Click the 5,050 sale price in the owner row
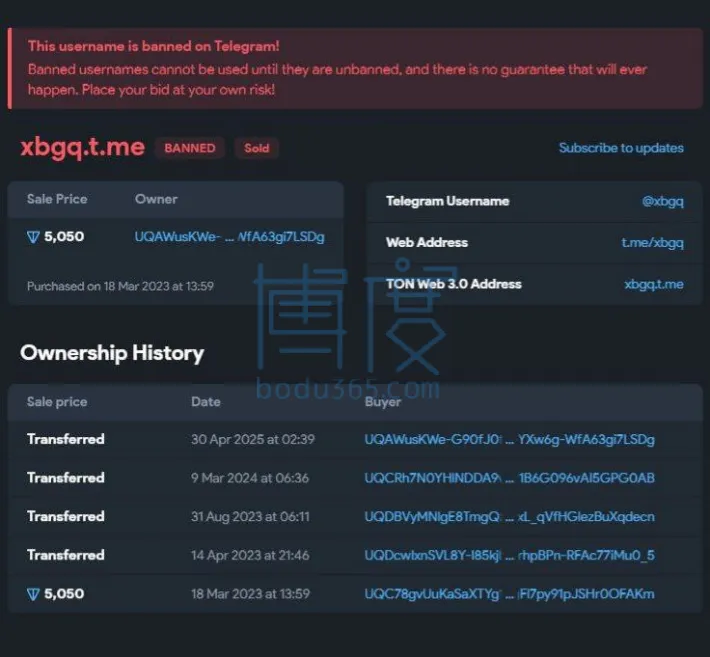This screenshot has height=657, width=710. click(64, 237)
